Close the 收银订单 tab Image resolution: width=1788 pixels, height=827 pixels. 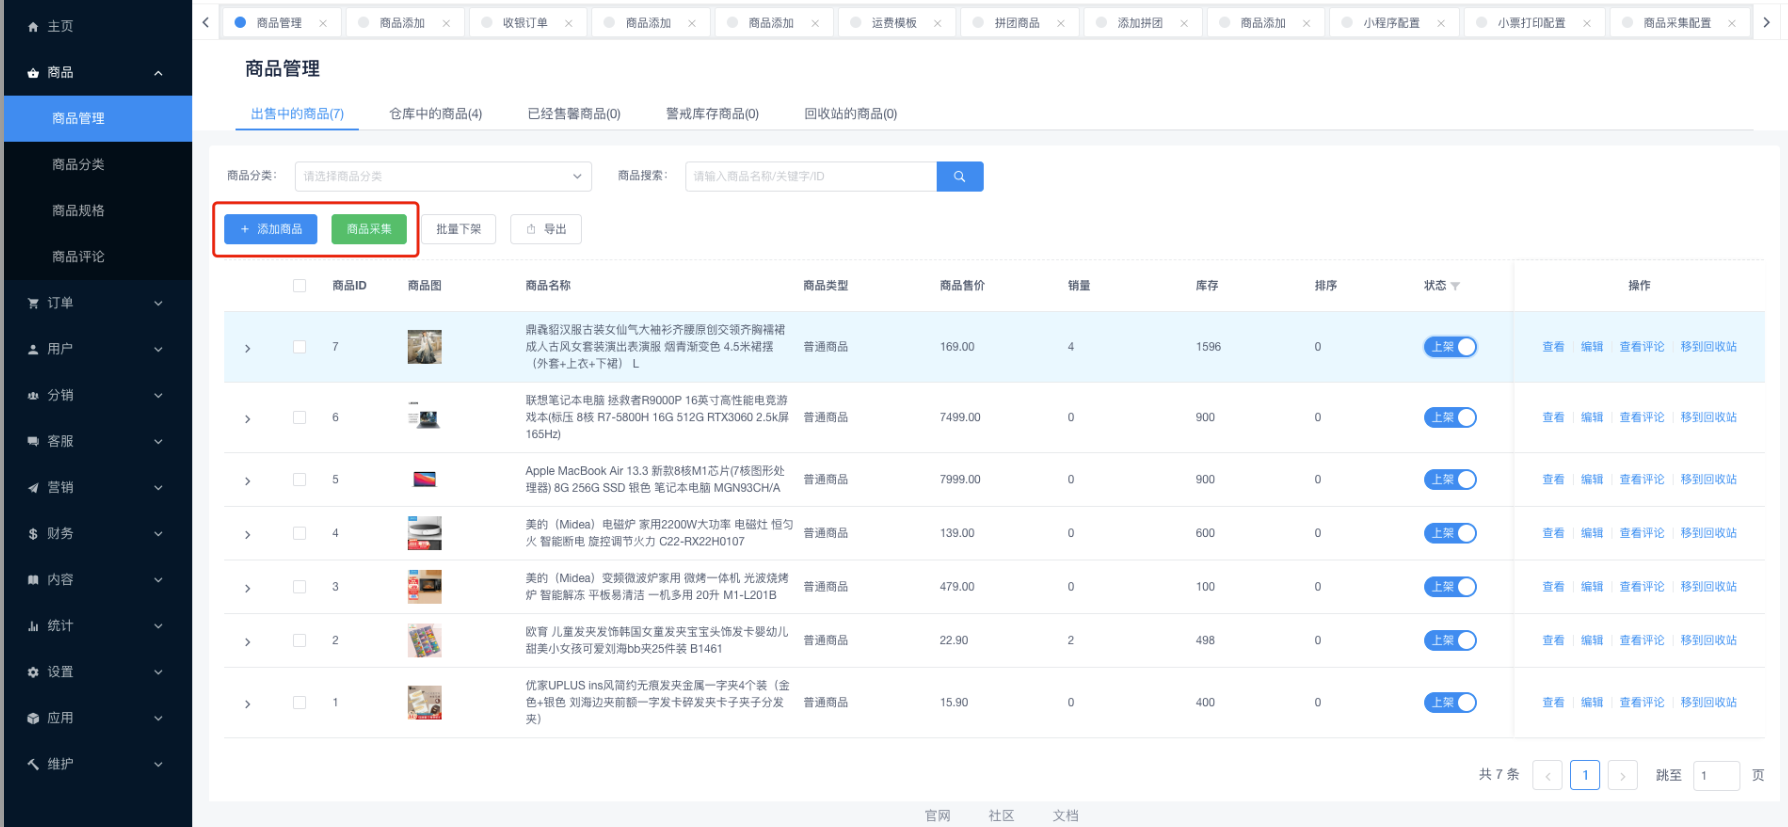pyautogui.click(x=568, y=23)
